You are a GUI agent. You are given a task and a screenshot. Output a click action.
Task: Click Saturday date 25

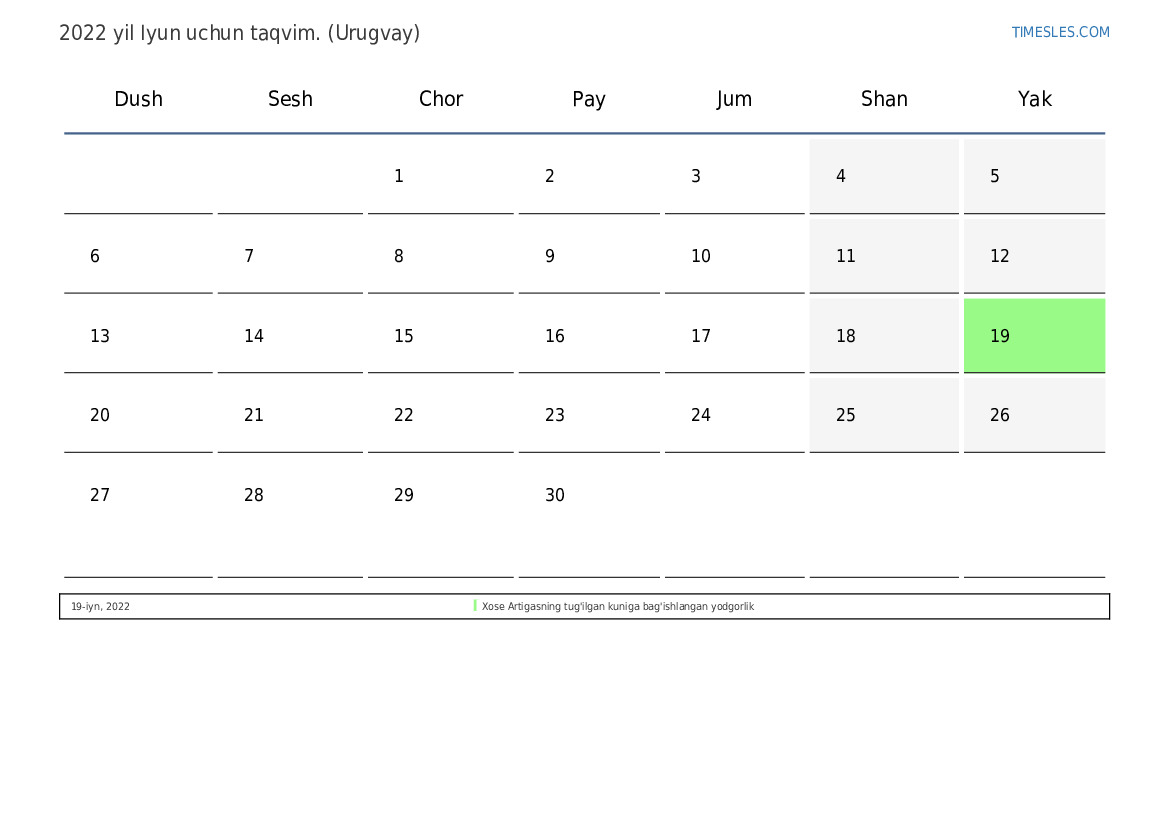884,415
